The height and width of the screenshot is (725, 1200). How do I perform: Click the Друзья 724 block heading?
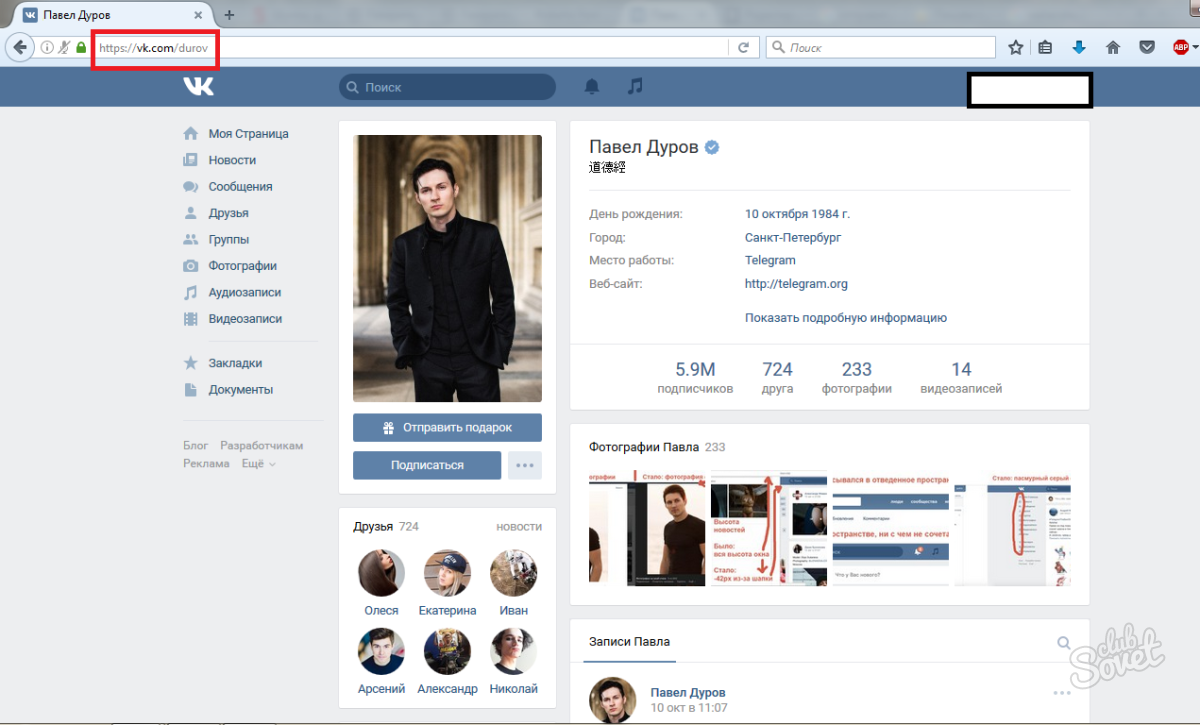386,526
